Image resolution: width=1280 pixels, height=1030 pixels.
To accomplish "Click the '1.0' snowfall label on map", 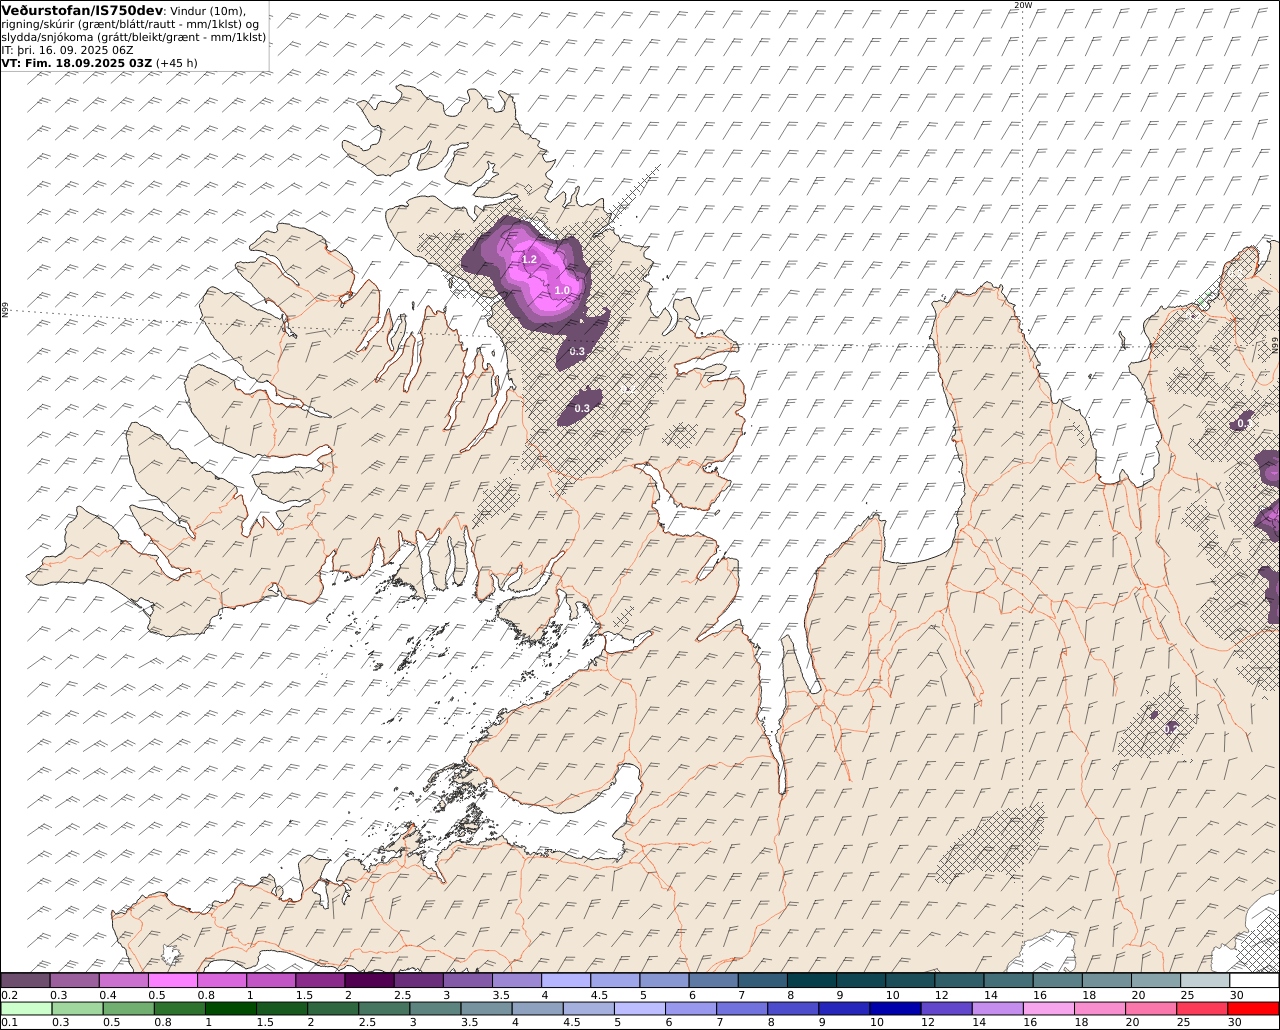I will 562,290.
